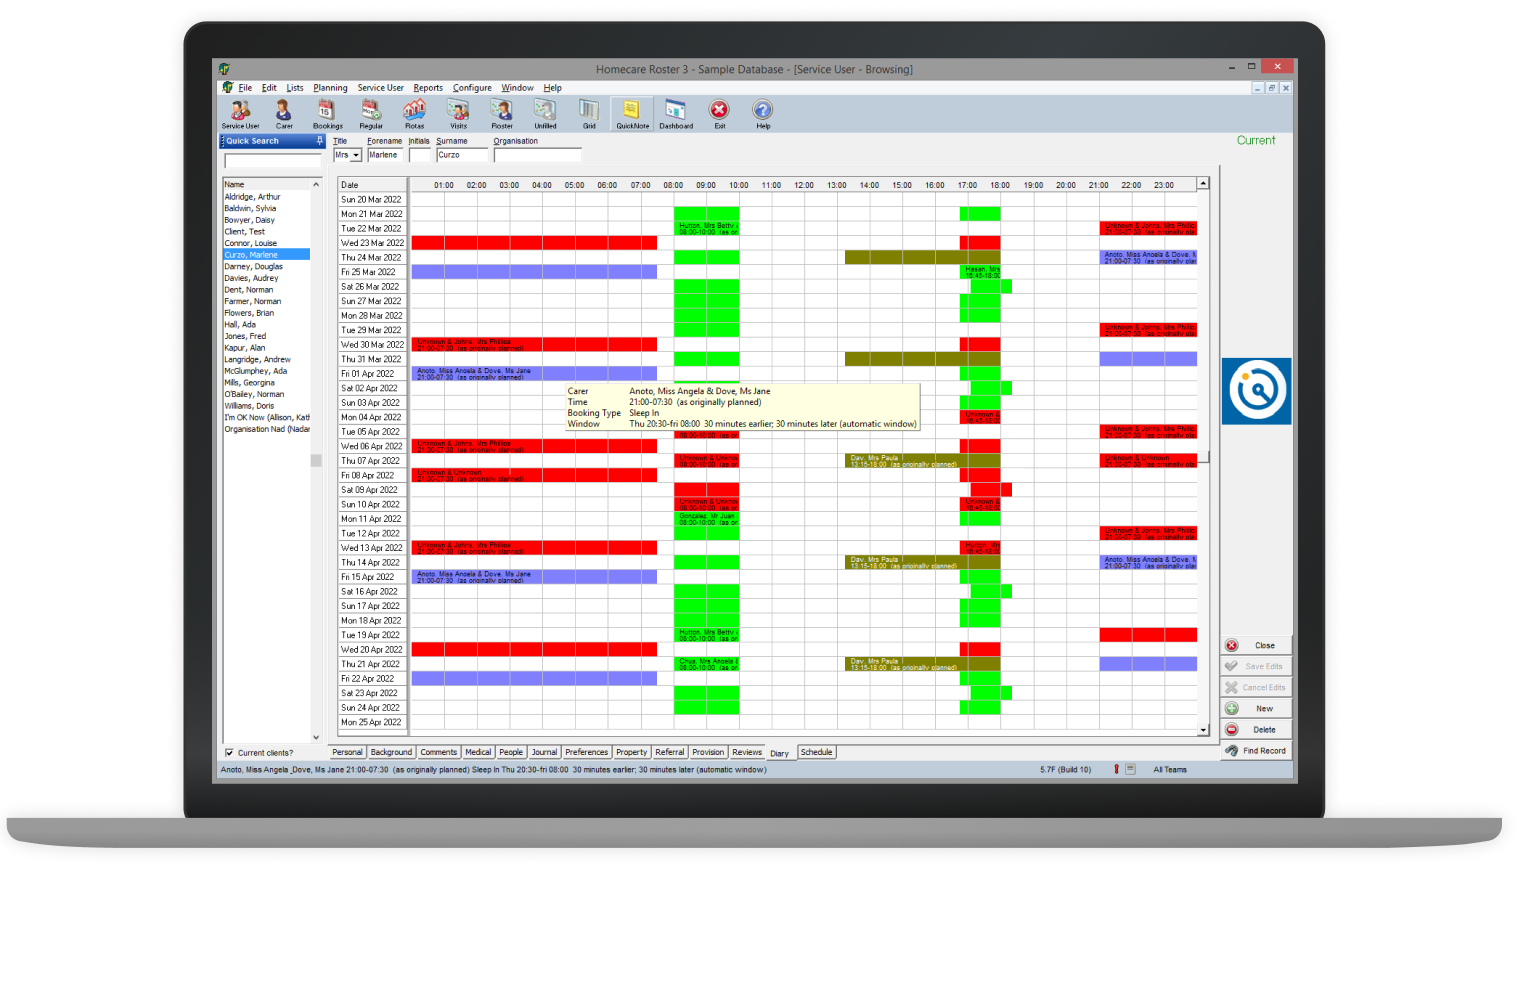The height and width of the screenshot is (992, 1538).
Task: Toggle the Current clients checkbox
Action: pos(229,753)
